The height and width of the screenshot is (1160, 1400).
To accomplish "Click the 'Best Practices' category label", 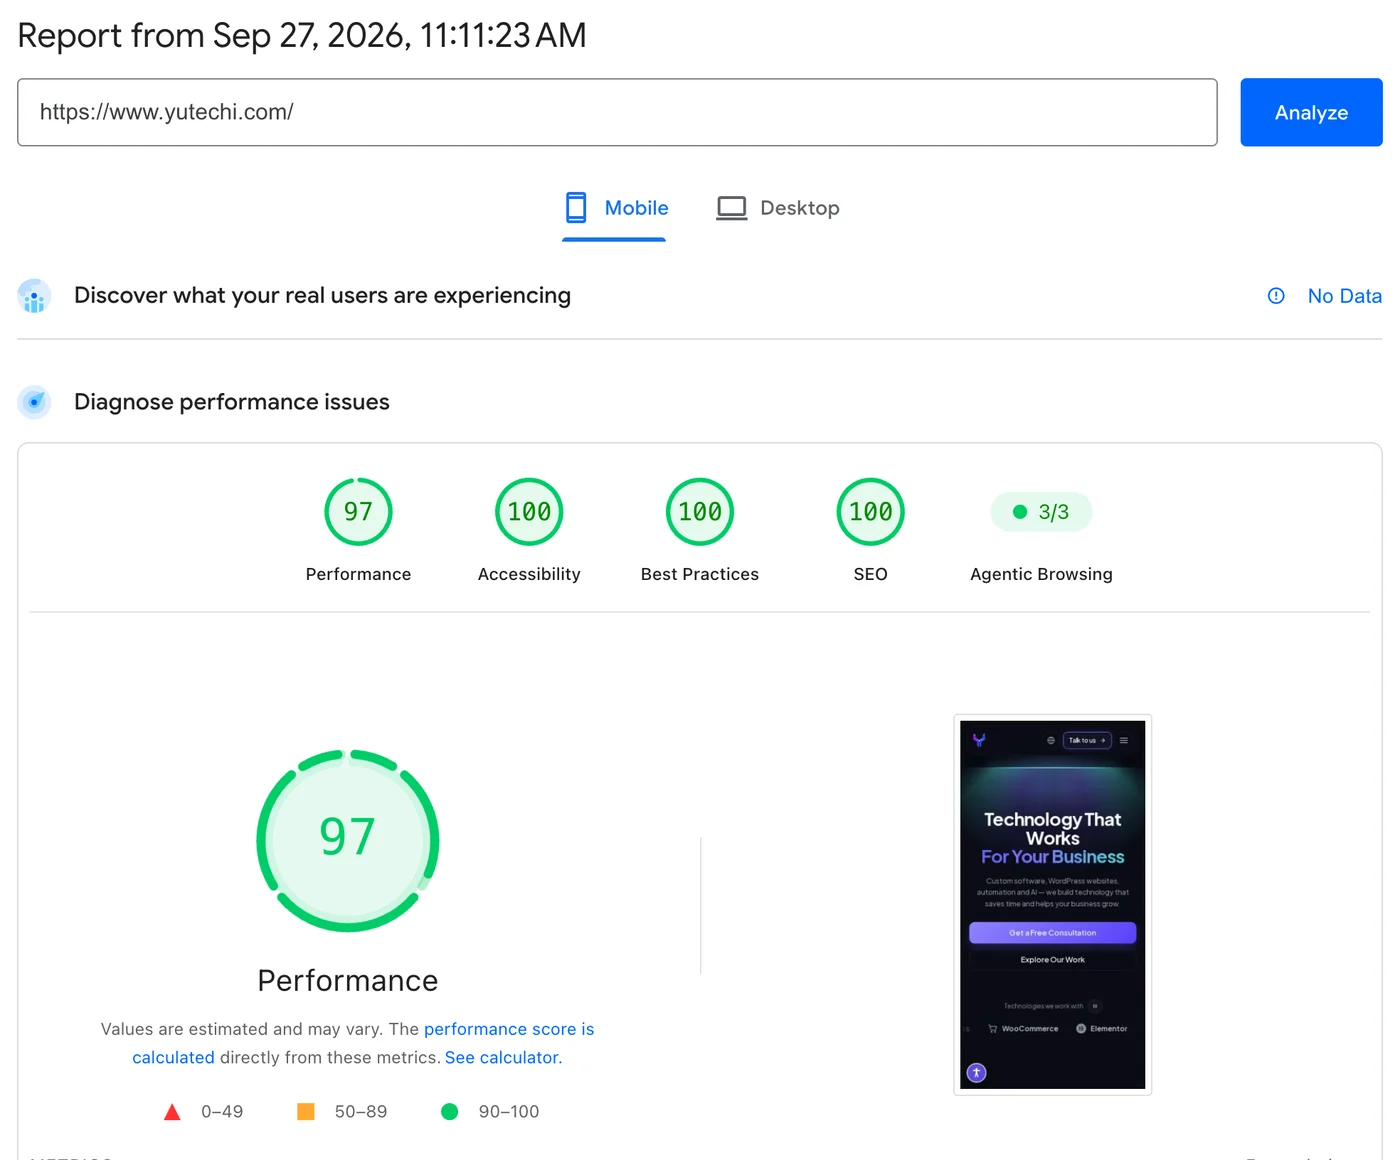I will tap(700, 574).
